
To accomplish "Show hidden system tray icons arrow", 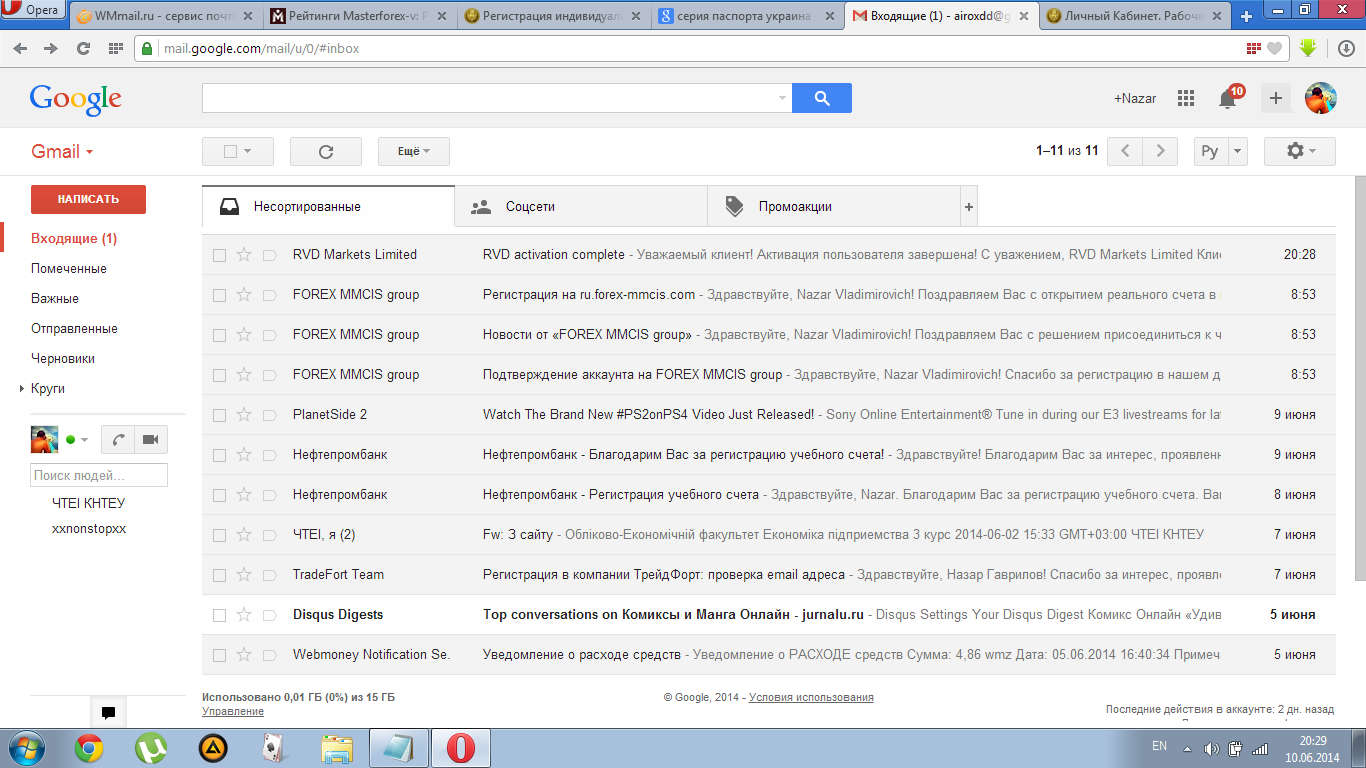I will pyautogui.click(x=1187, y=748).
